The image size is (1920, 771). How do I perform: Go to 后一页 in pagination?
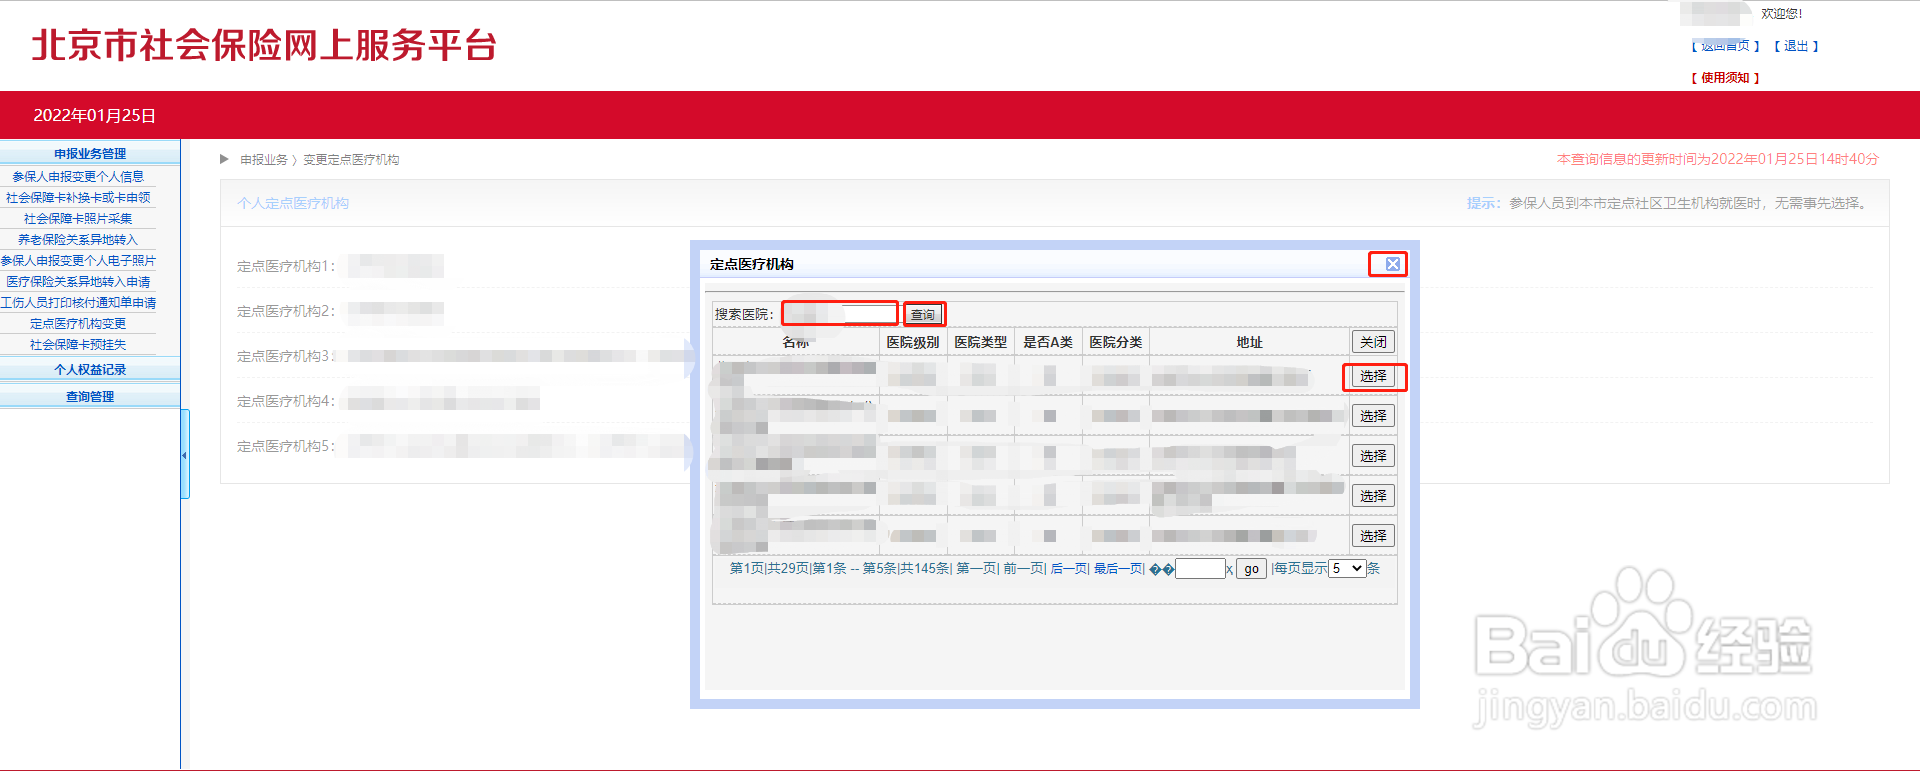(x=1069, y=568)
